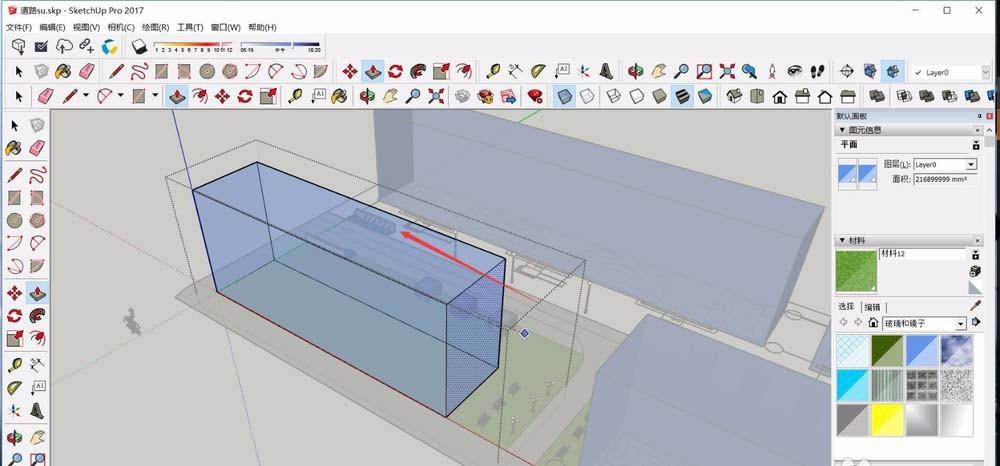Screen dimensions: 1000x466
Task: Select the cyan glass material swatch
Action: click(853, 385)
